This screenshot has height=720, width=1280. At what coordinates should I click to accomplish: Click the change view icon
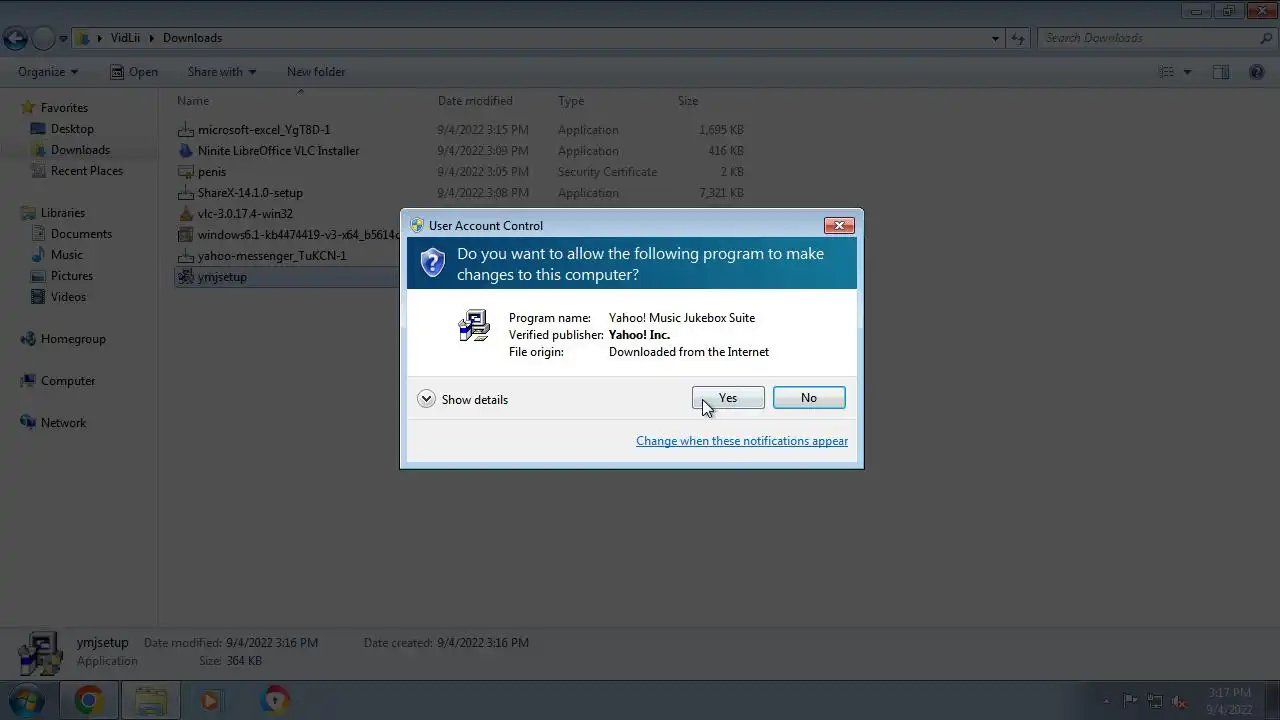tap(1166, 72)
